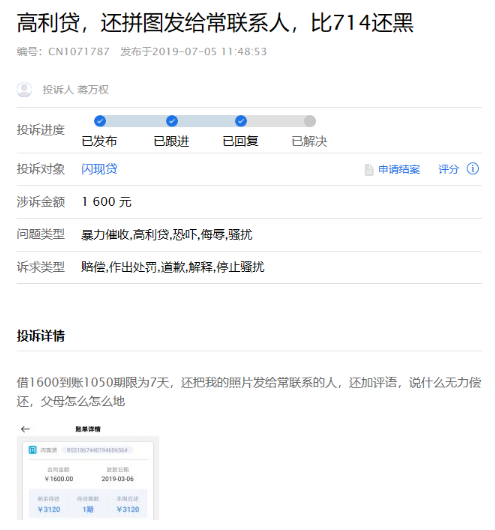The height and width of the screenshot is (530, 495).
Task: Open the 闪现贷 complaint target link
Action: (x=99, y=169)
